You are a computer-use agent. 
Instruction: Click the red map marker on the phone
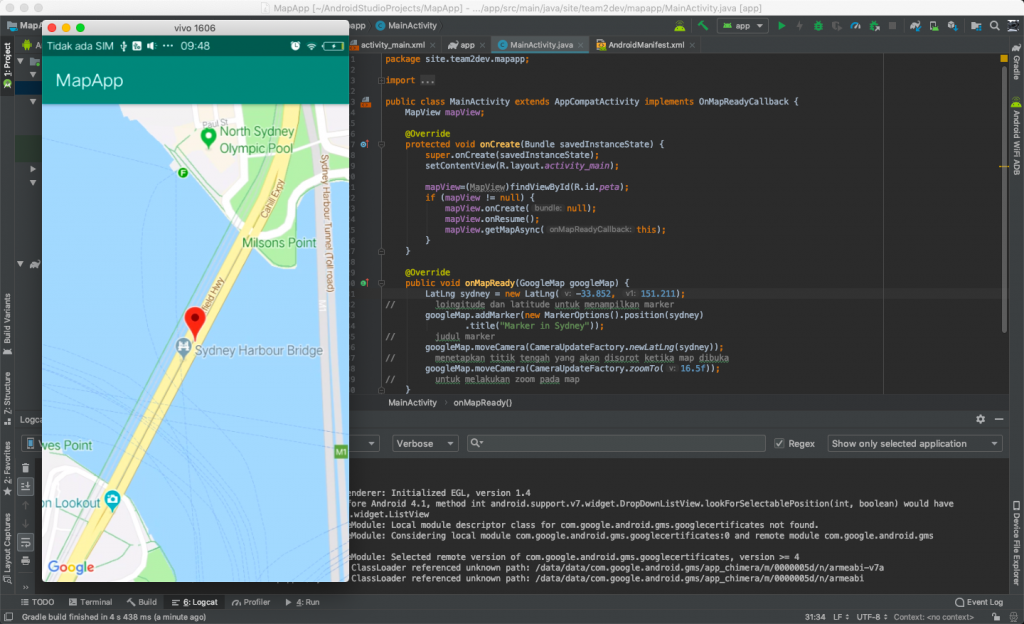195,323
